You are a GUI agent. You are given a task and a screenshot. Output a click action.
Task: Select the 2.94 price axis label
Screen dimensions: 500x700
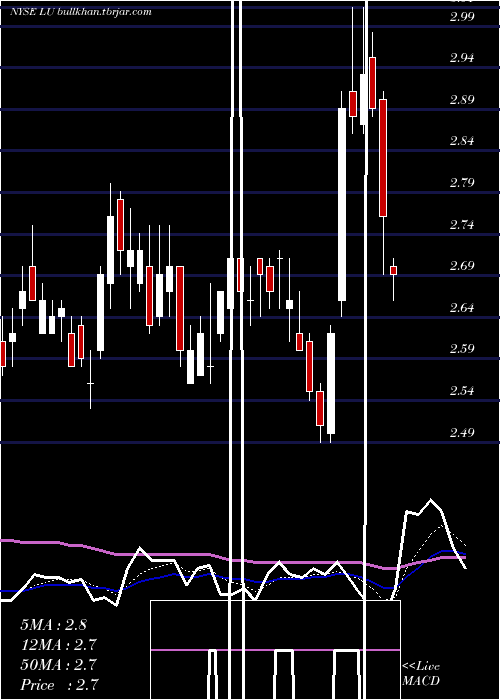tap(462, 58)
